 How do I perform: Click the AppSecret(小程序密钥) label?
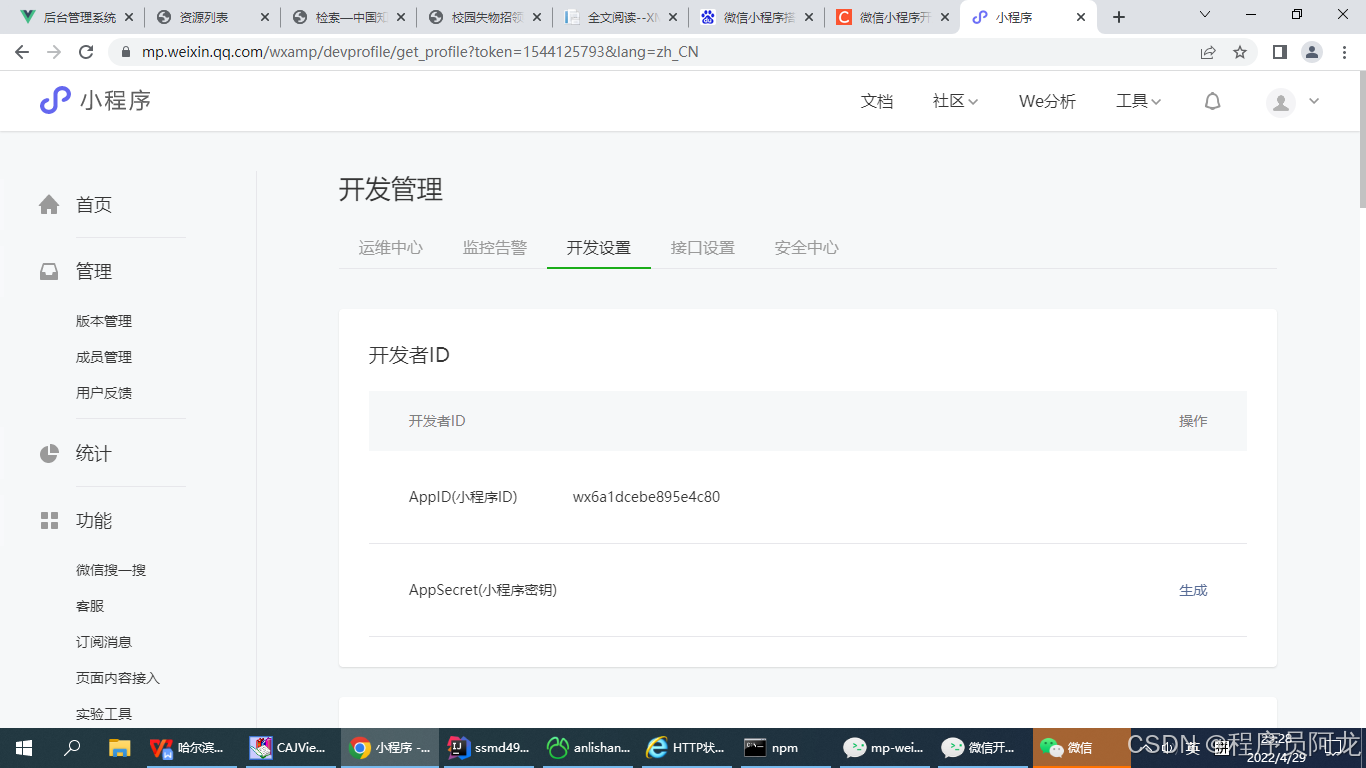click(x=483, y=590)
